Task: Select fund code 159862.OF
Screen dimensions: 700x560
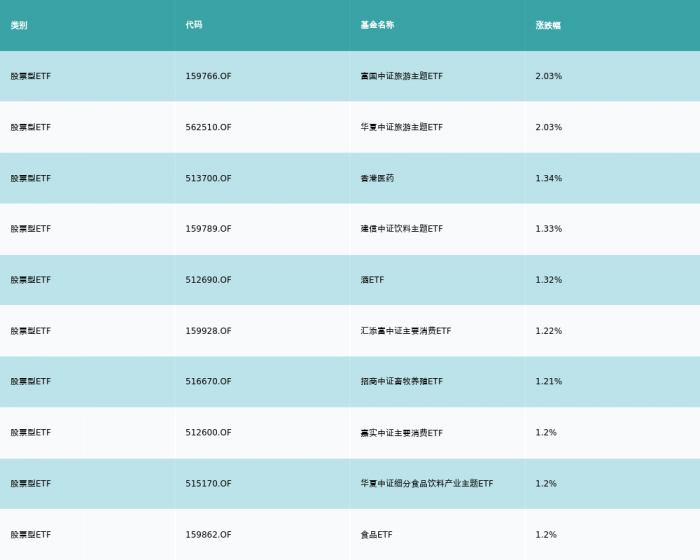Action: tap(208, 535)
